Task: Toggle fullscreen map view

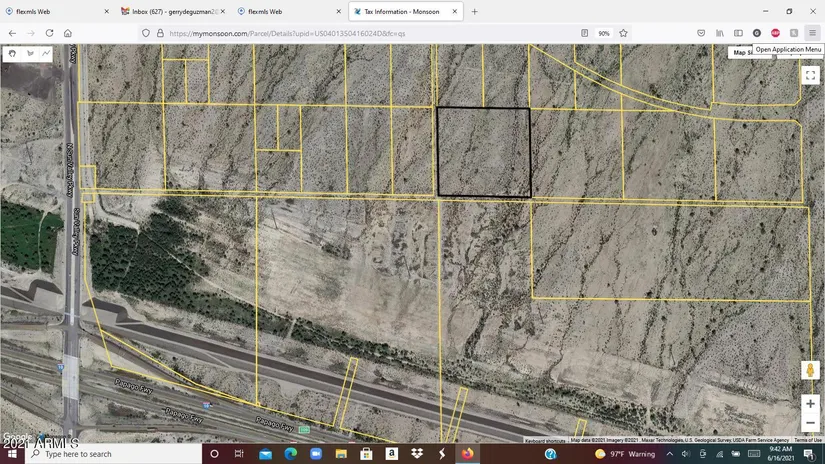Action: click(810, 75)
